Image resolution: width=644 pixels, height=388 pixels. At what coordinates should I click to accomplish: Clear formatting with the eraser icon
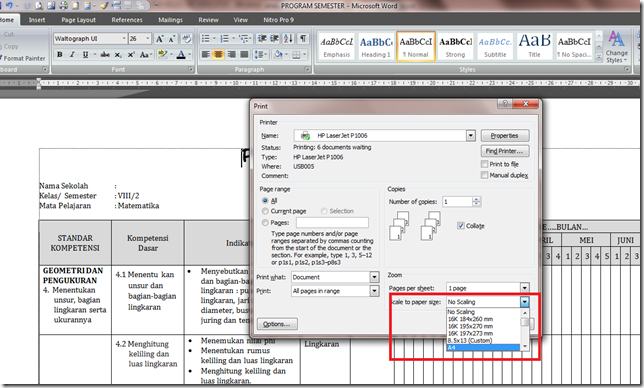186,39
